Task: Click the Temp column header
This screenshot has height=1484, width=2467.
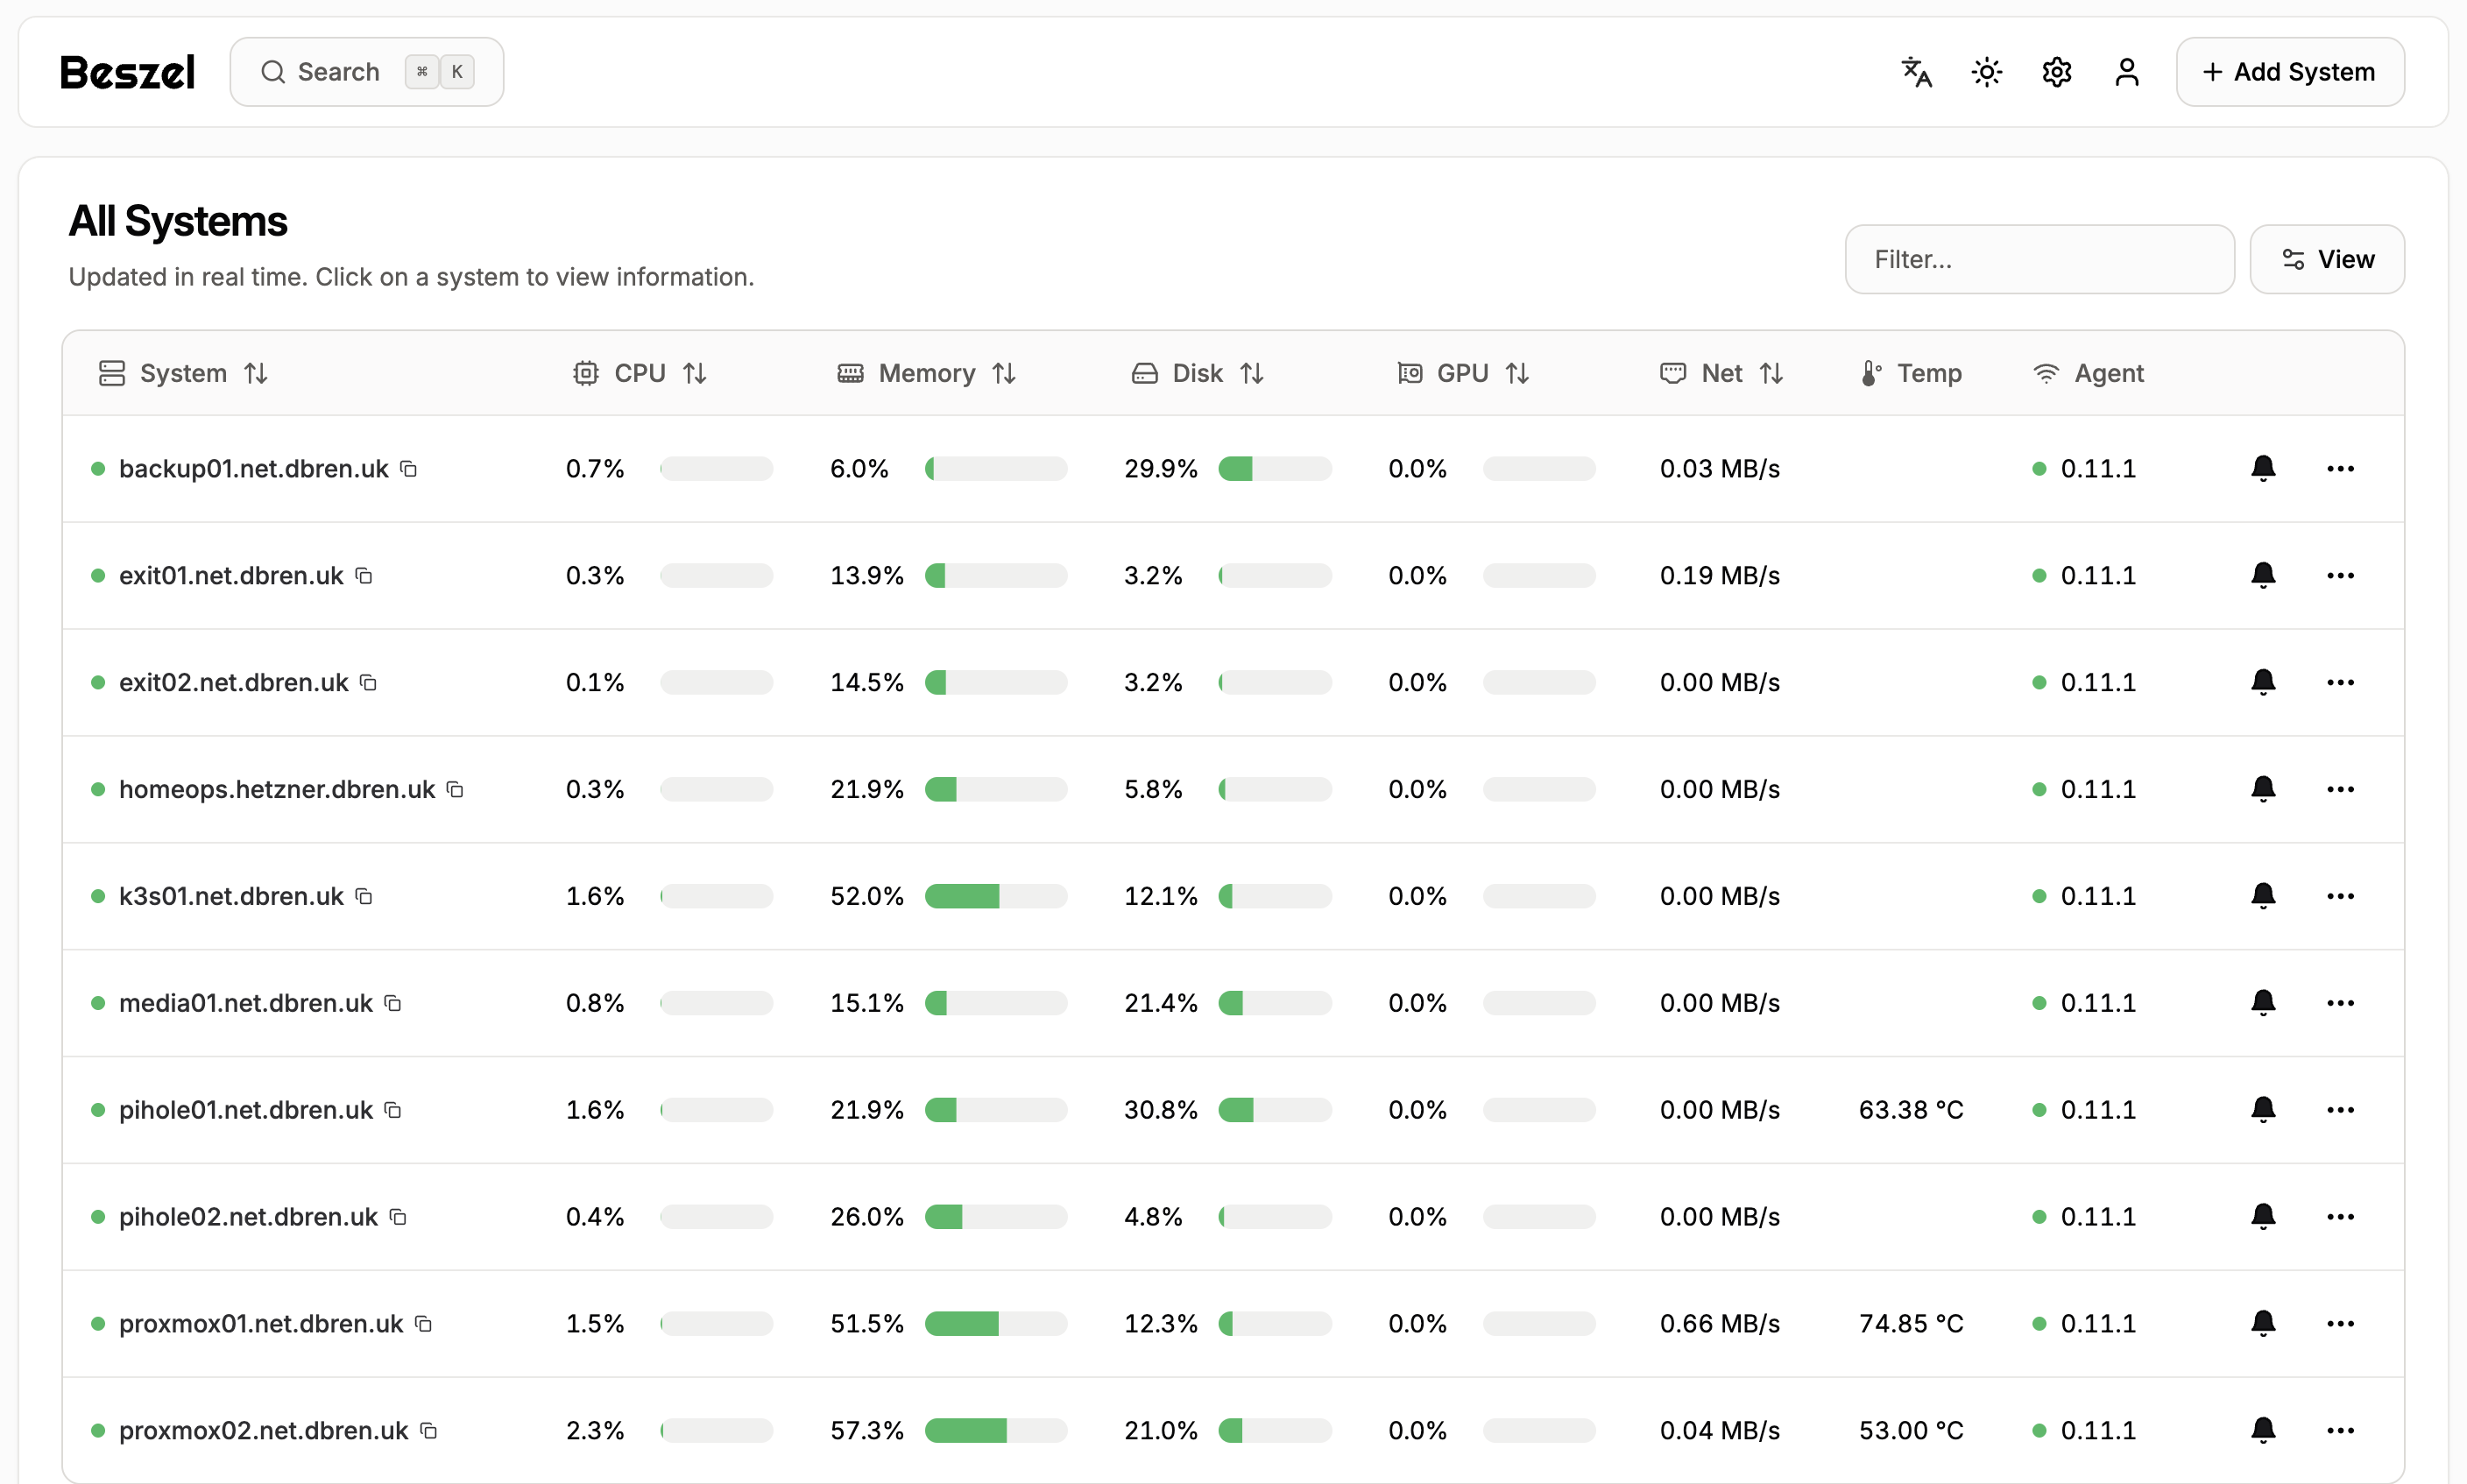Action: (1911, 373)
